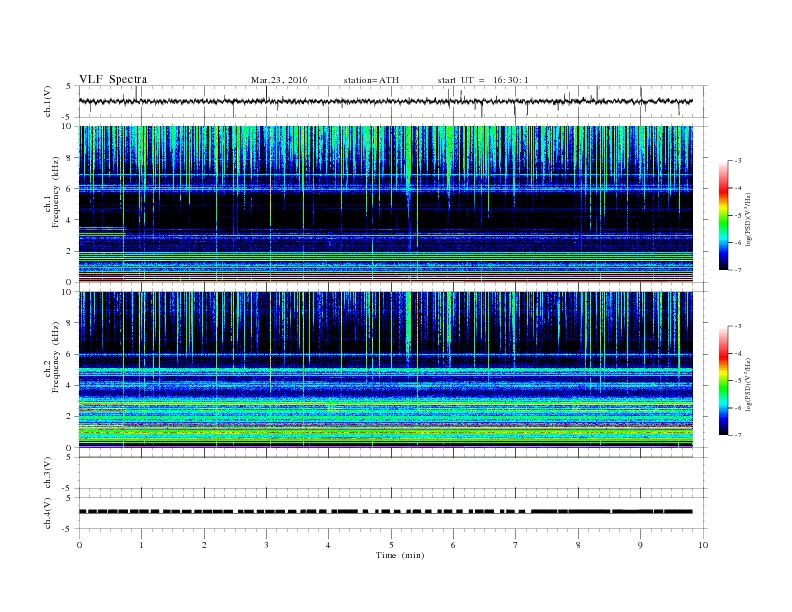
Task: Pick the ch.1 spectrogram color bar
Action: (723, 216)
